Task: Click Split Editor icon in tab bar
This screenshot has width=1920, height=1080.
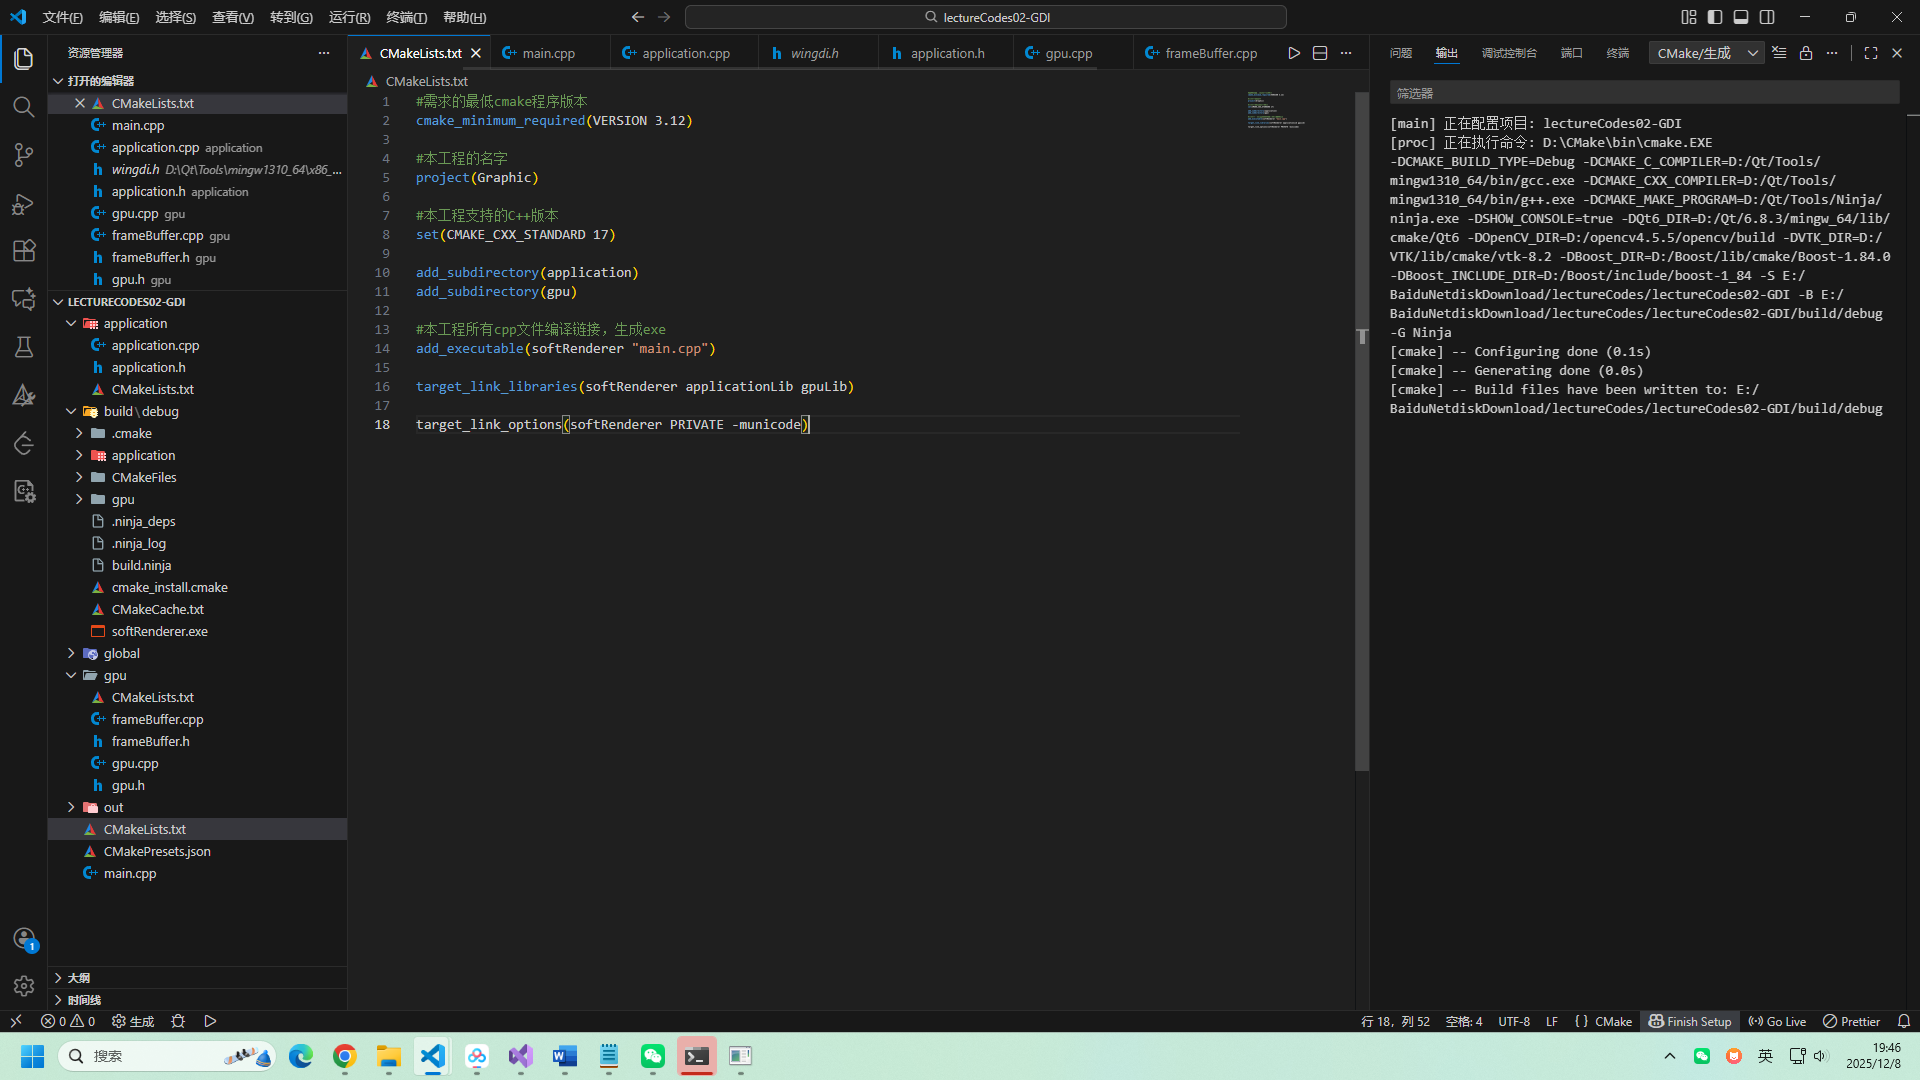Action: point(1320,53)
